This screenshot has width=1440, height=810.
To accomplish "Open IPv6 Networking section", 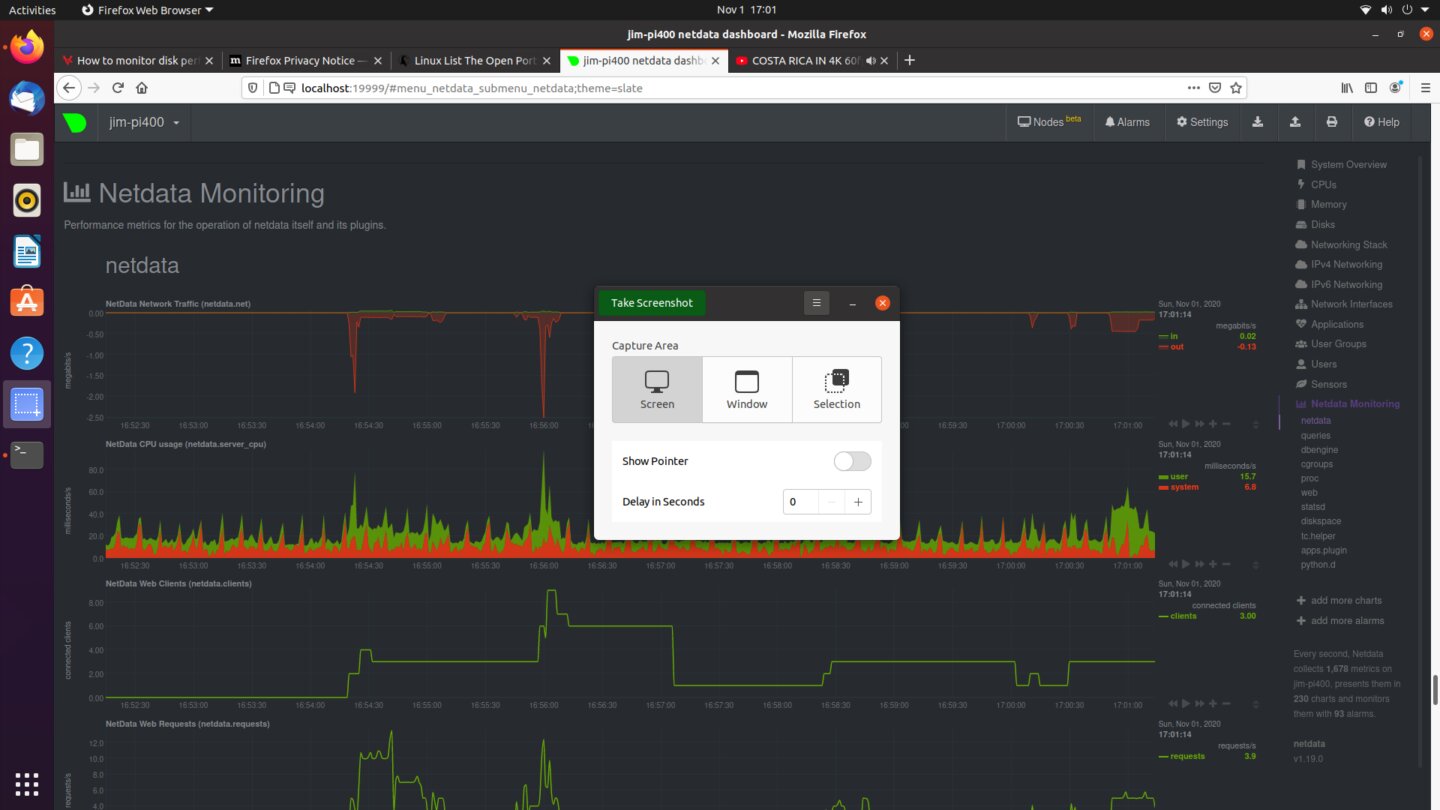I will tap(1338, 285).
